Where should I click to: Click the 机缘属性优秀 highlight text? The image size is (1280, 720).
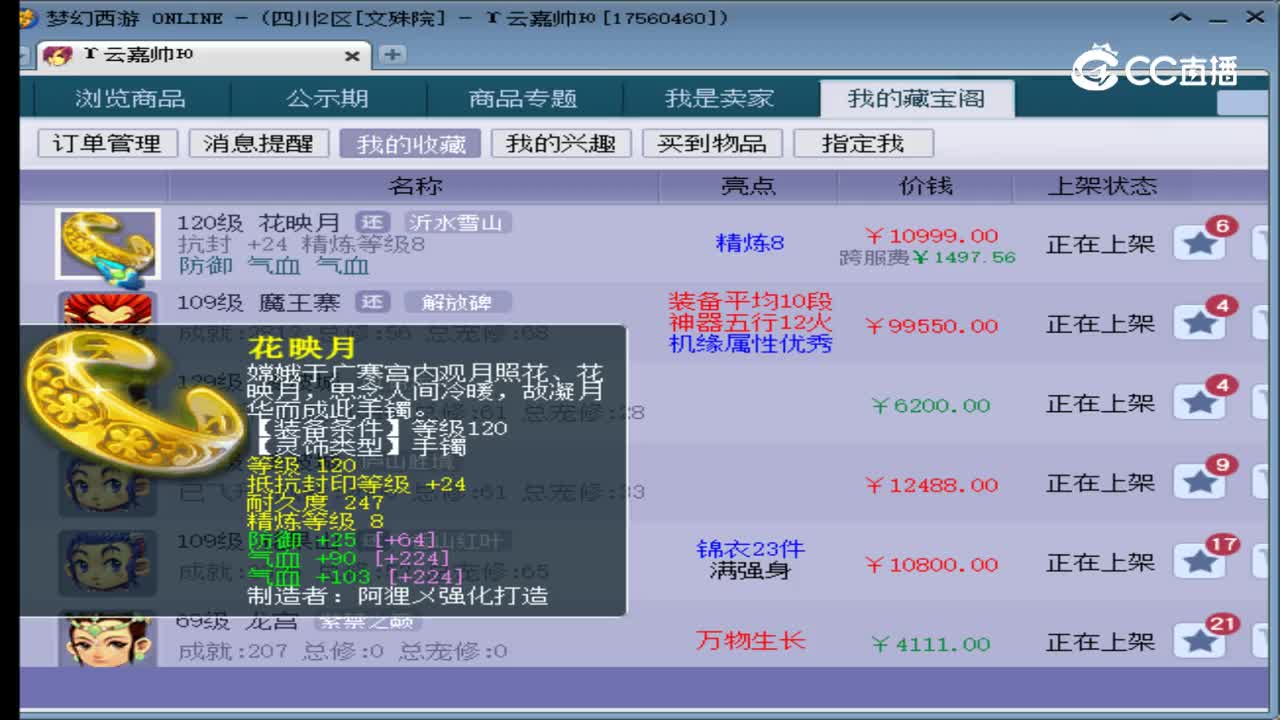pyautogui.click(x=750, y=344)
